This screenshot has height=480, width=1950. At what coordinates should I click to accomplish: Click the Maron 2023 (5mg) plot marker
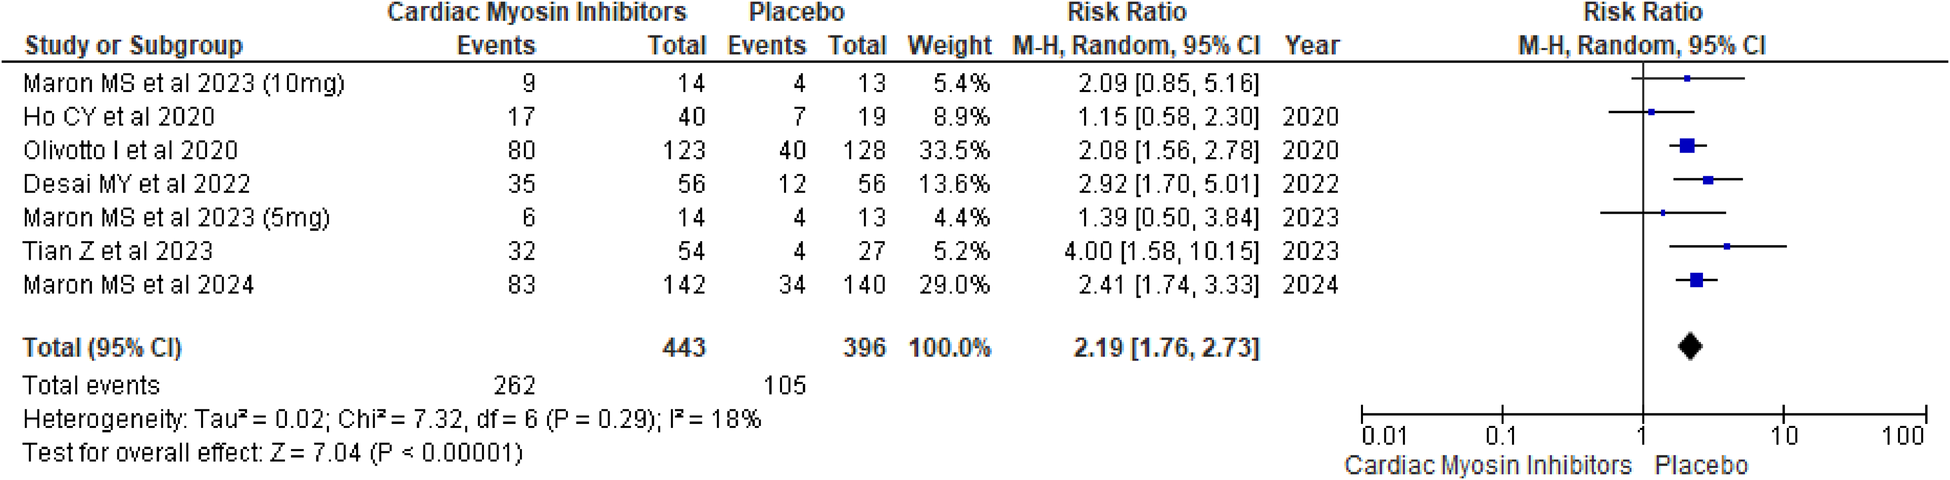click(1662, 213)
